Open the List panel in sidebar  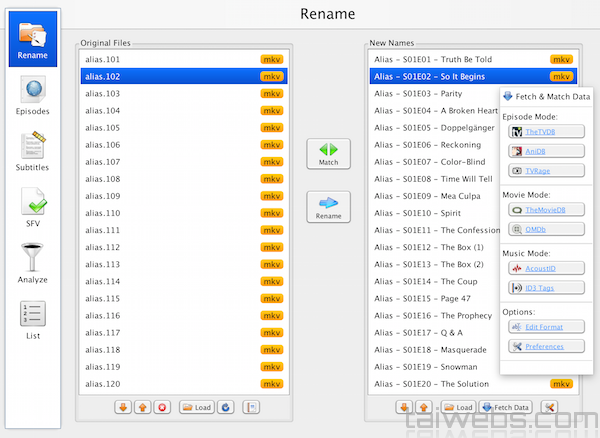click(32, 322)
